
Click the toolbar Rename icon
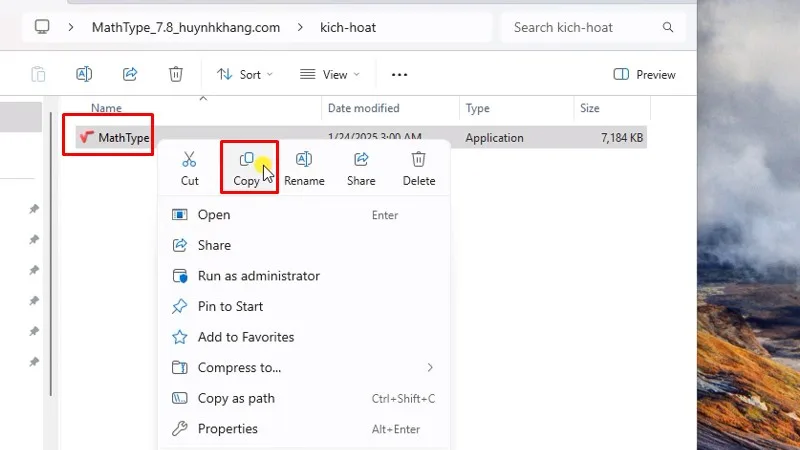[x=84, y=74]
